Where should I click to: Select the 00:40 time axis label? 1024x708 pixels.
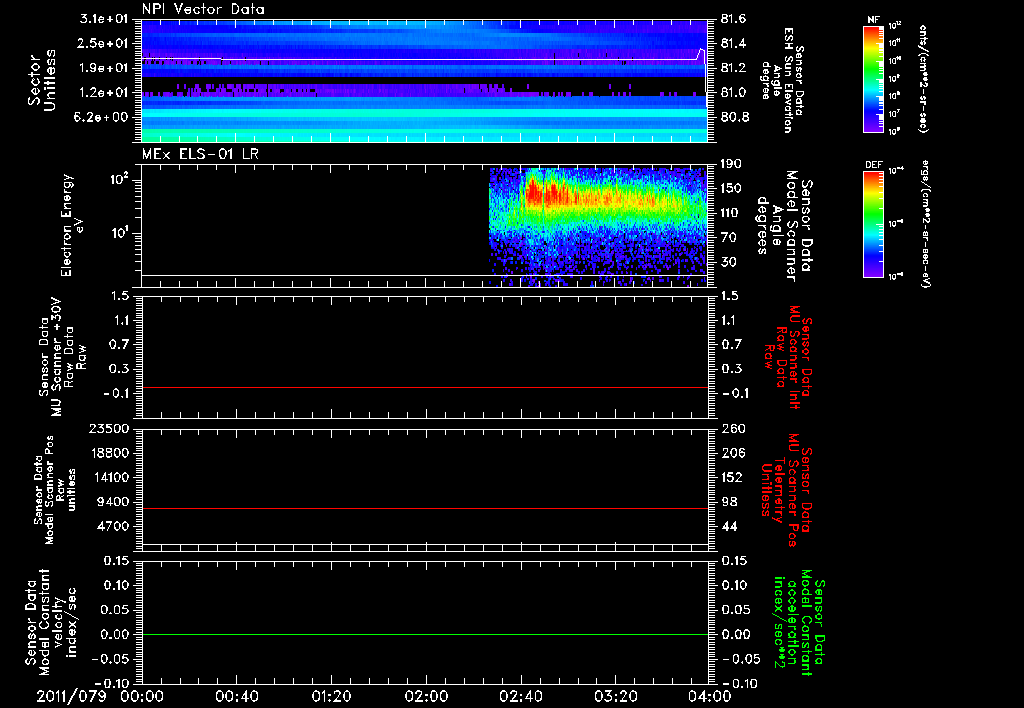click(x=236, y=696)
